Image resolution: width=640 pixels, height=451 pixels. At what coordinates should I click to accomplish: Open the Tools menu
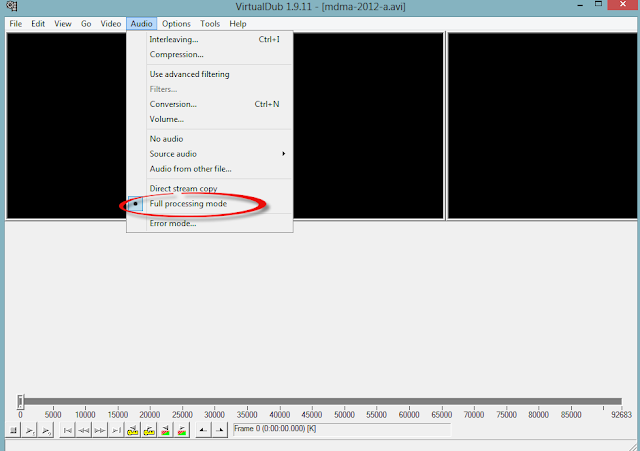click(x=210, y=24)
